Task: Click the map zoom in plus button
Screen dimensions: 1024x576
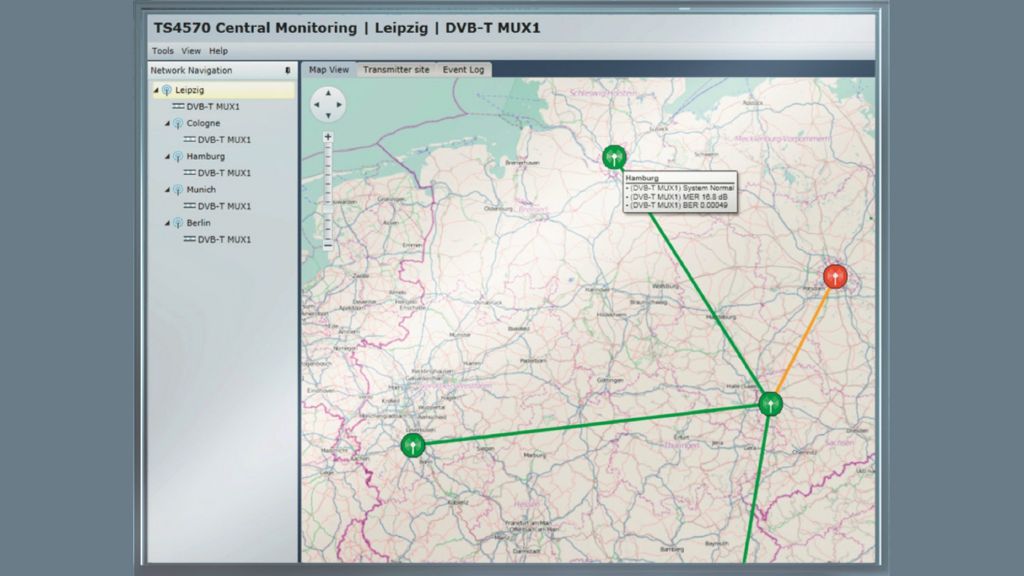Action: coord(328,136)
